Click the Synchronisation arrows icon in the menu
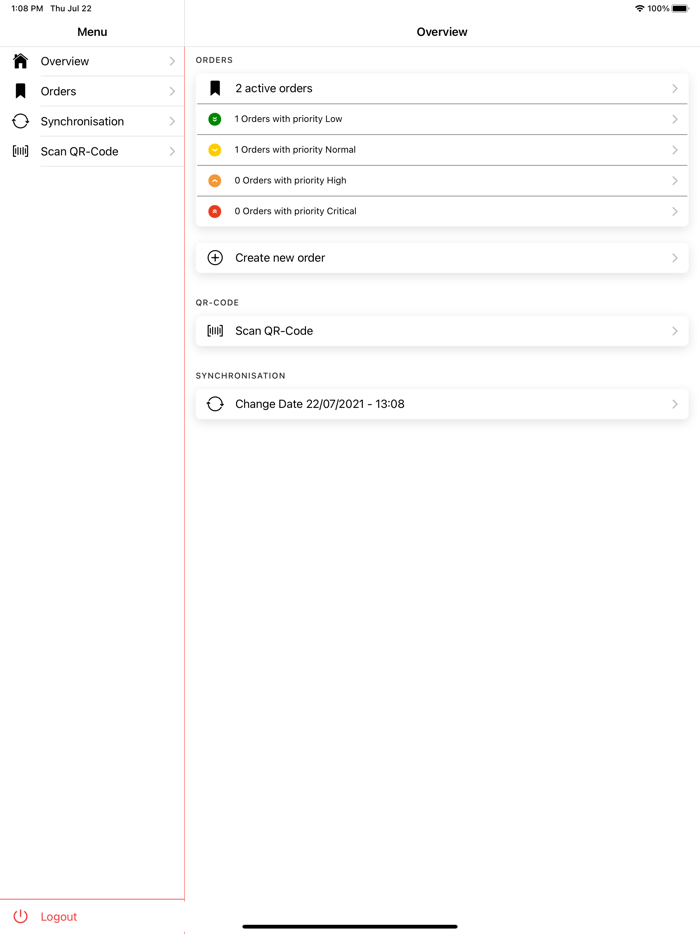This screenshot has width=700, height=934. click(20, 121)
